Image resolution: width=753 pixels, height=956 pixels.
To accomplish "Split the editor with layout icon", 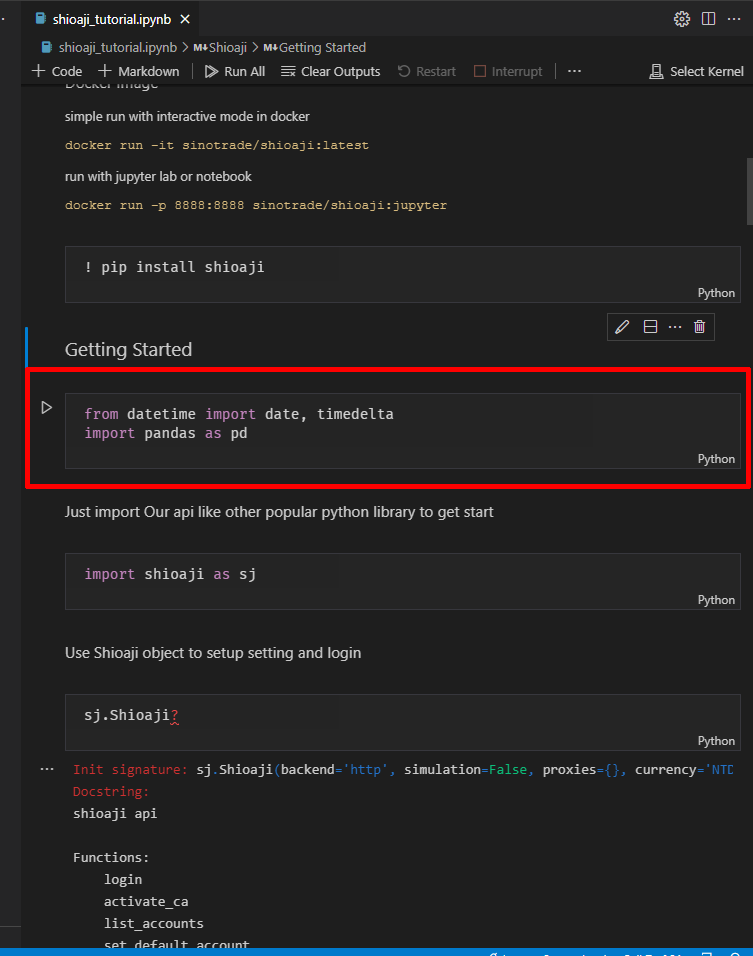I will (x=708, y=19).
